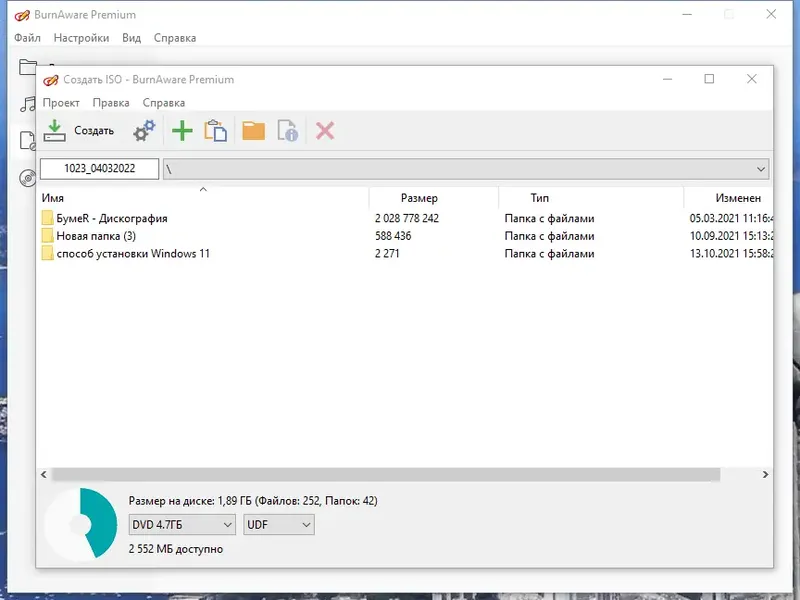Click the Создать text button
Image resolution: width=800 pixels, height=600 pixels.
[x=94, y=131]
